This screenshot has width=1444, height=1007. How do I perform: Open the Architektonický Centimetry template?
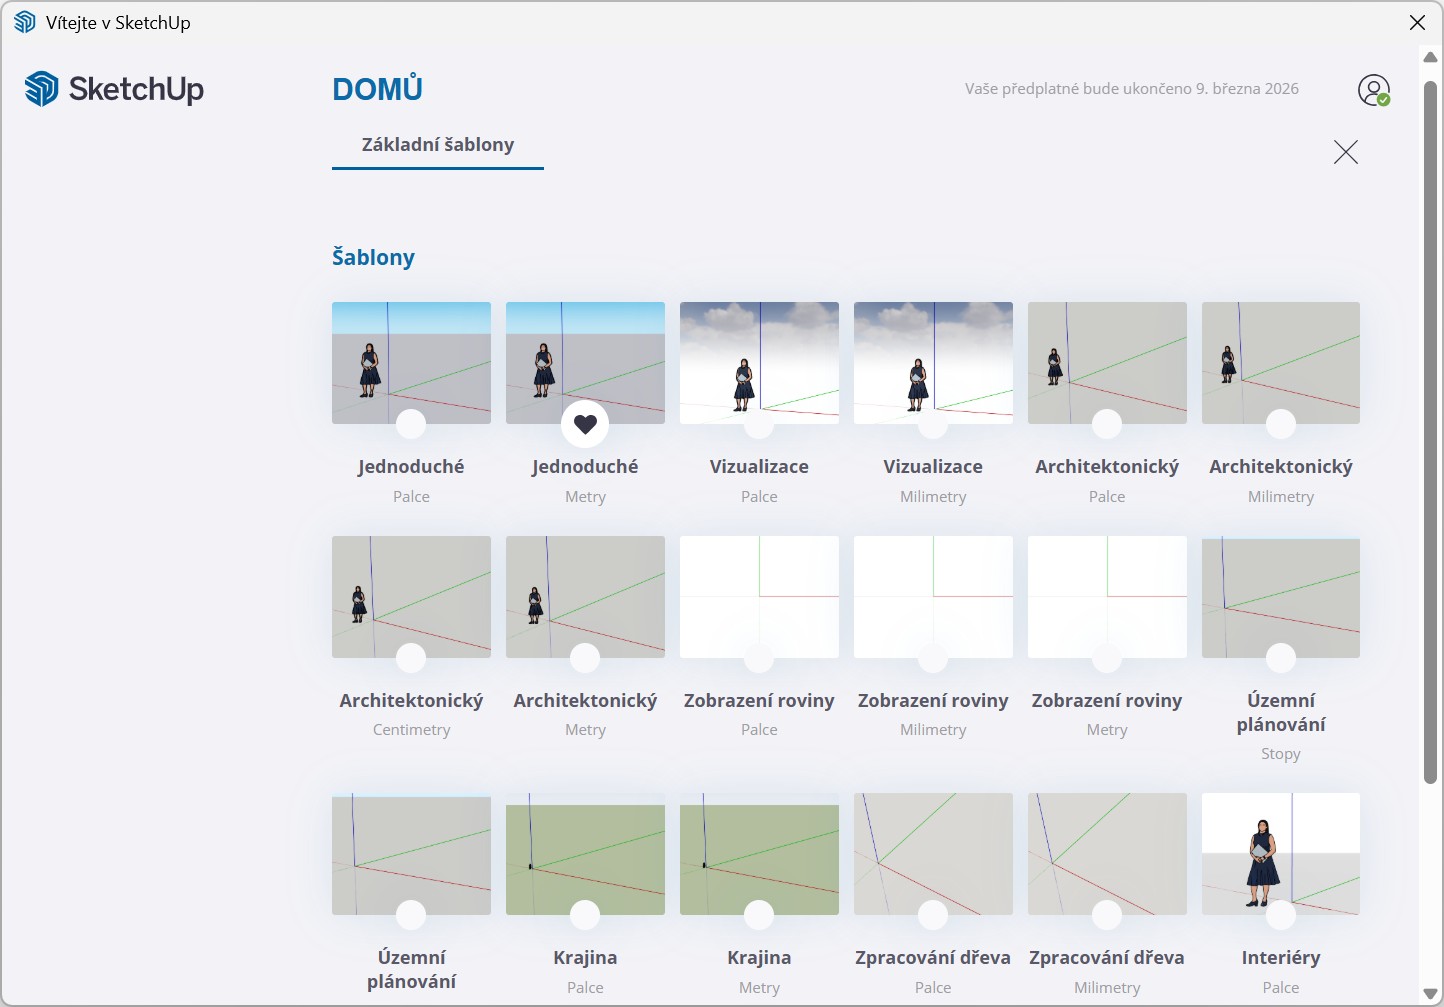[411, 596]
